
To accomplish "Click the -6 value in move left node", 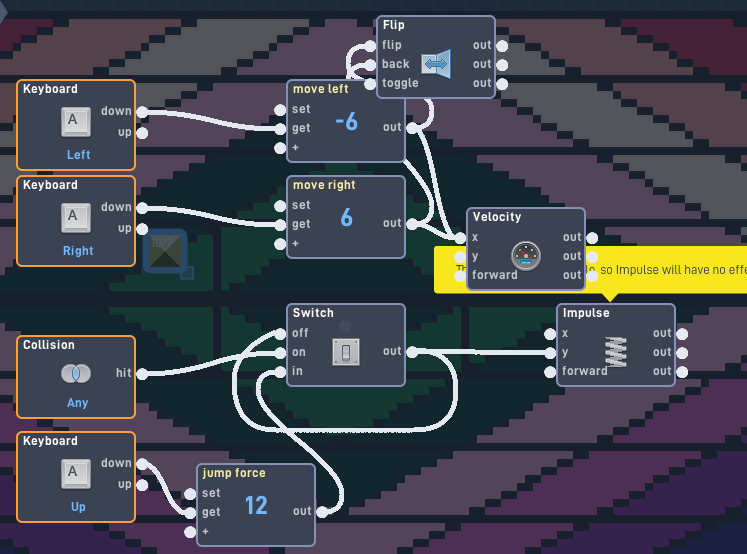I will coord(346,121).
